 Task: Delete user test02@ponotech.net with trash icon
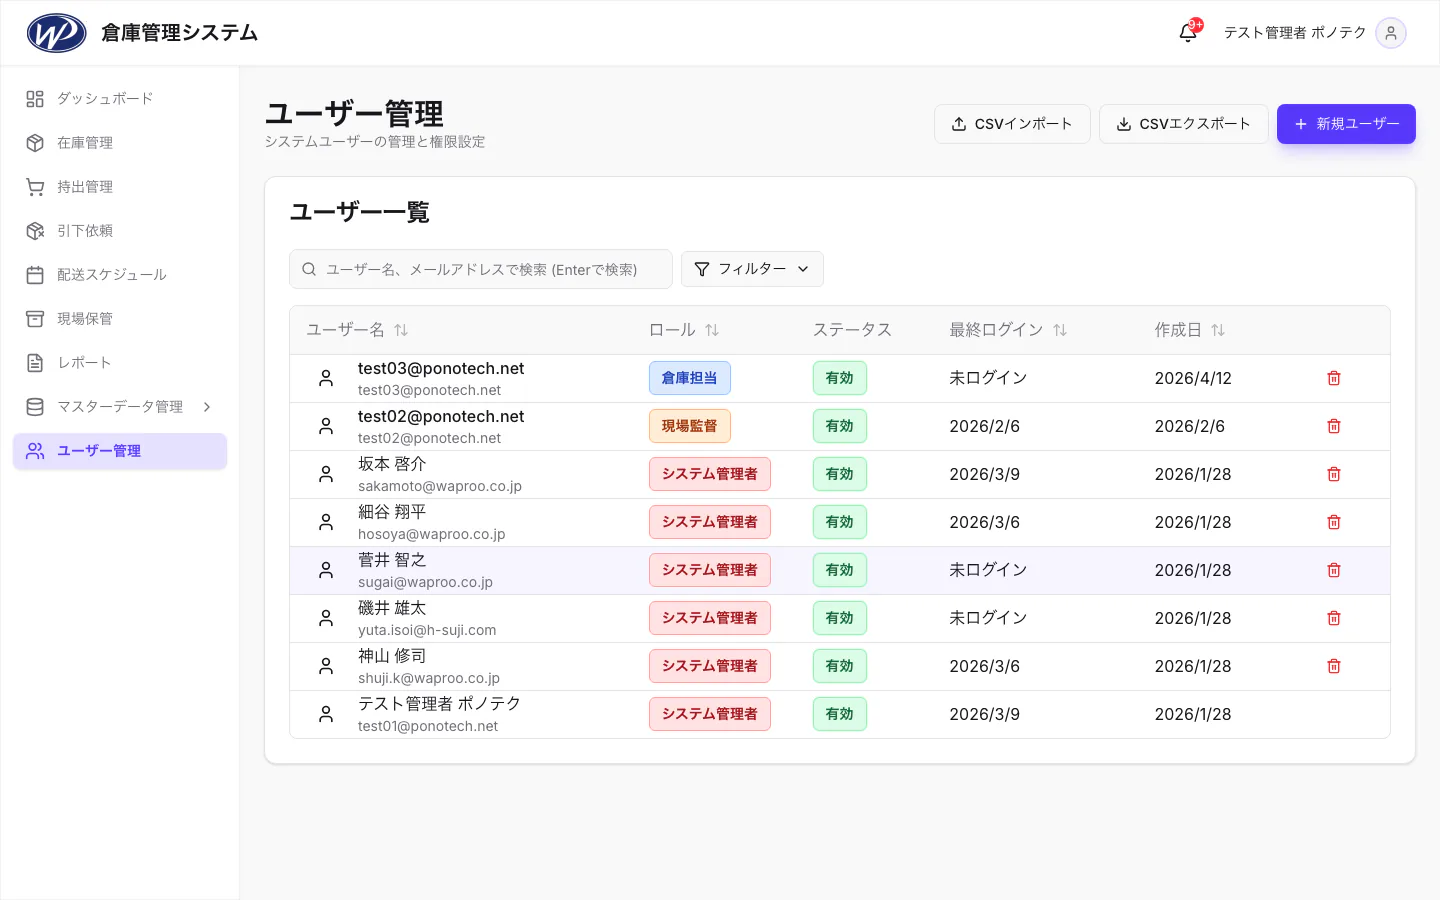click(x=1334, y=426)
